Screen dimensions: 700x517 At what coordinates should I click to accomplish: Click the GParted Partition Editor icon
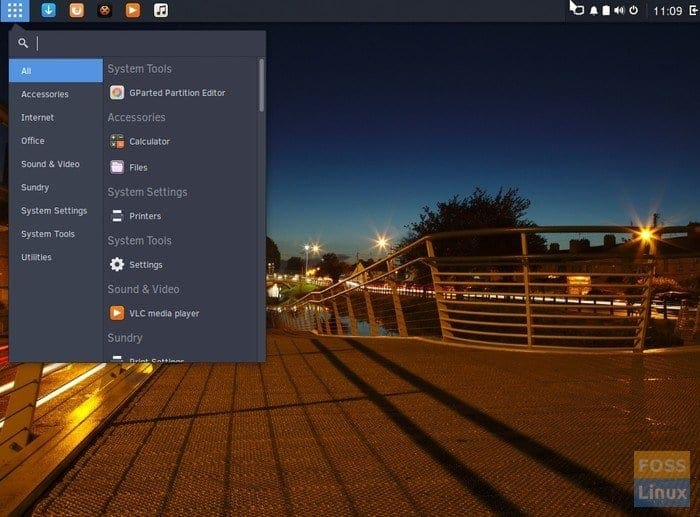coord(117,92)
